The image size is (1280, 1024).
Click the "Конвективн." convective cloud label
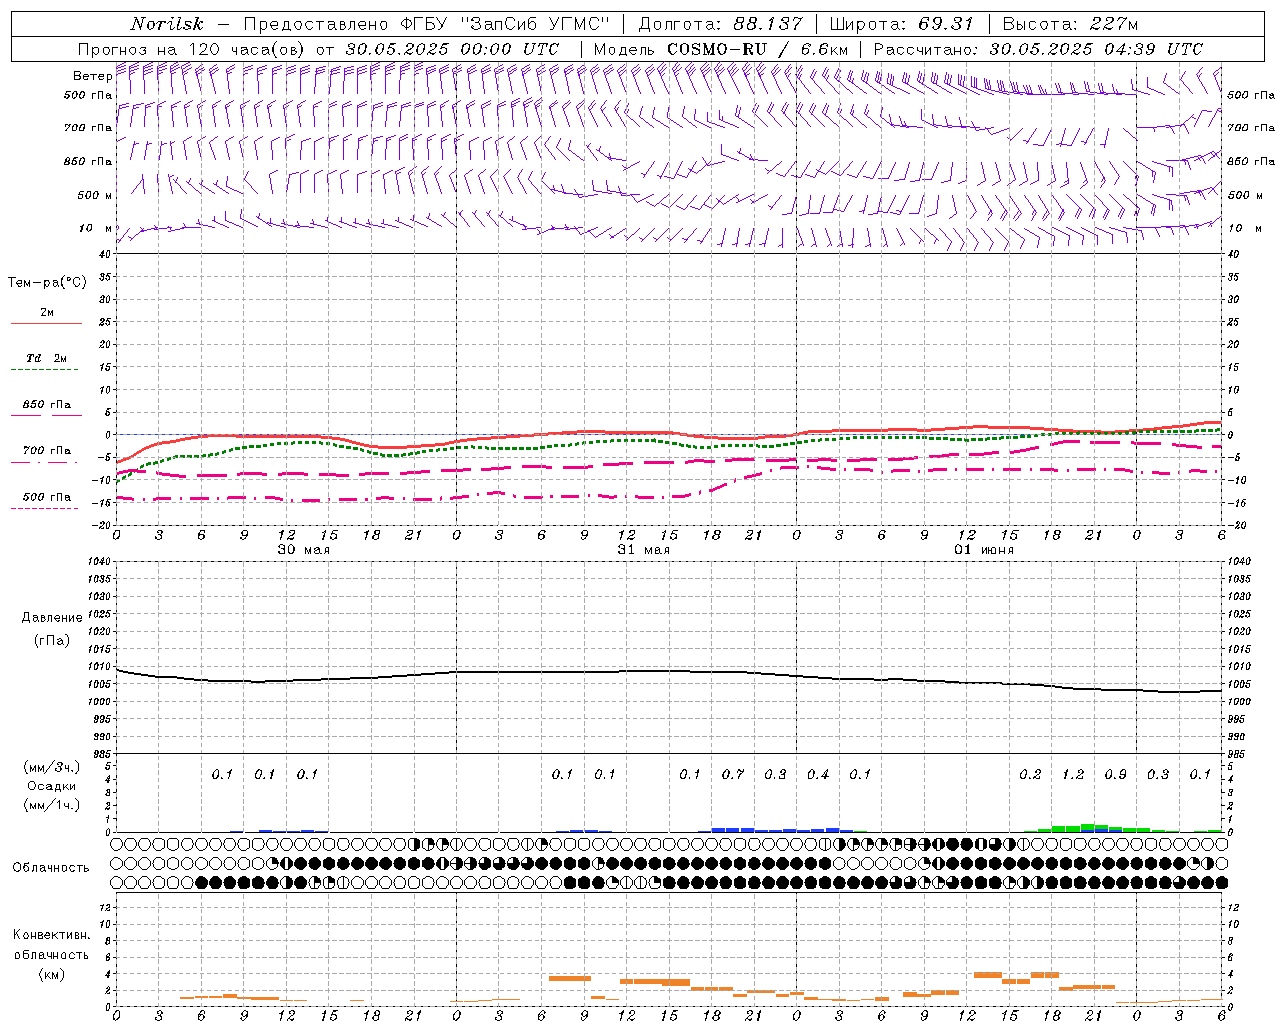tap(51, 935)
